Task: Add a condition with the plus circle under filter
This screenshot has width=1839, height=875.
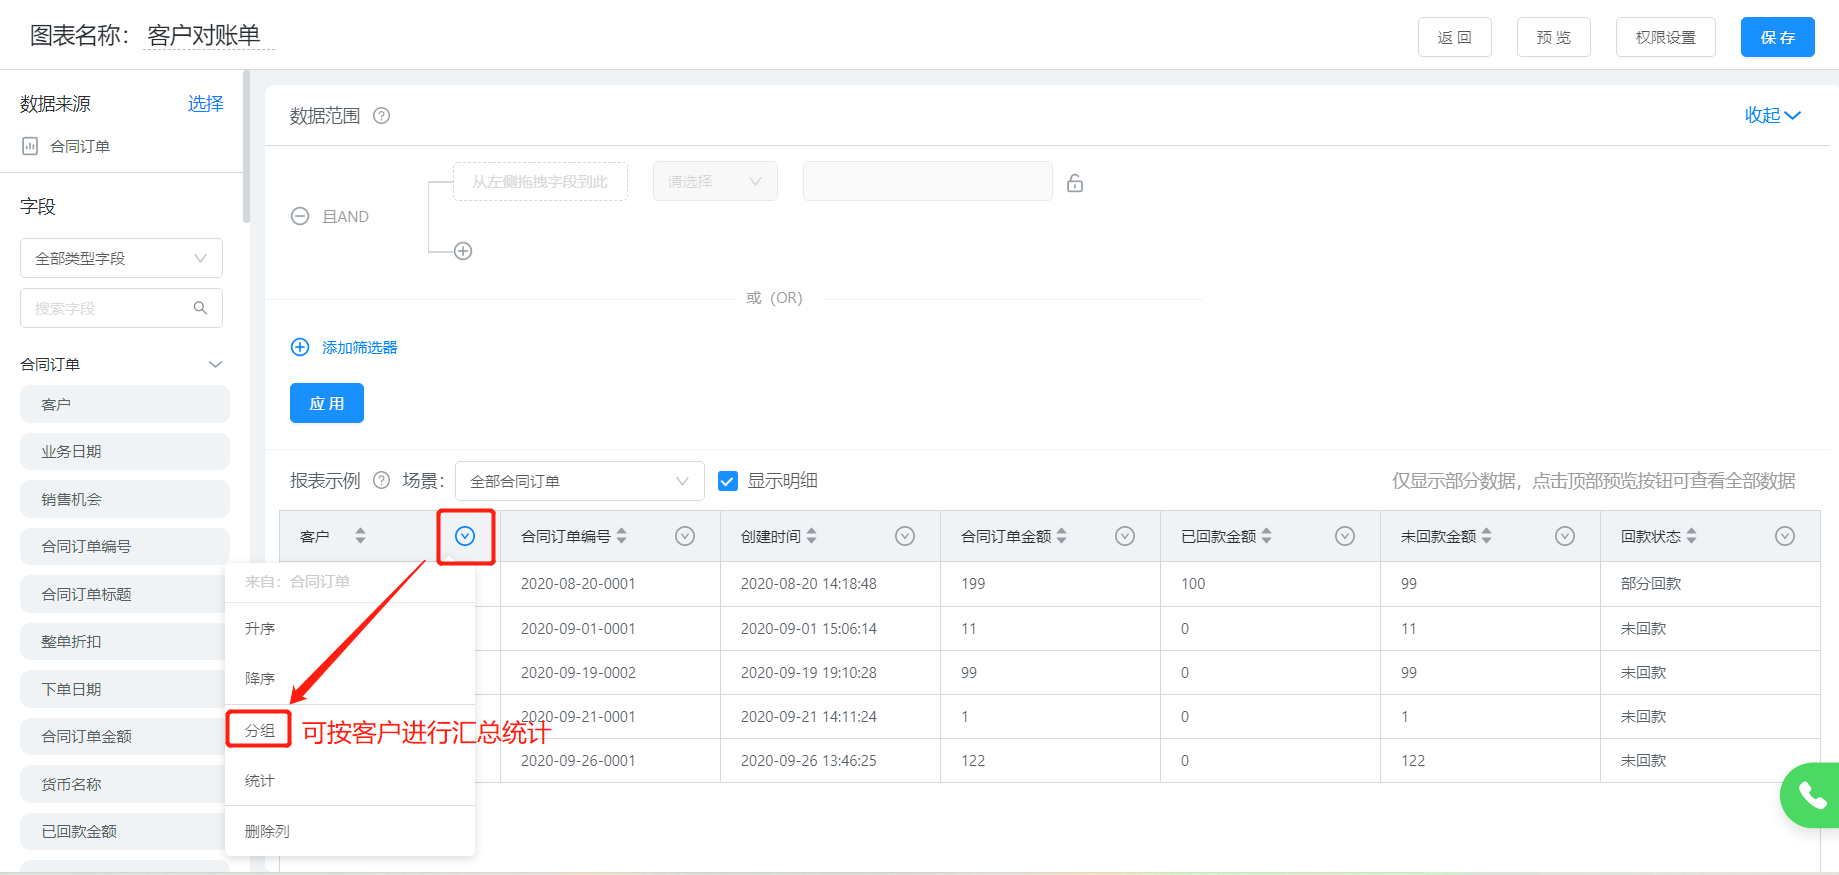Action: 463,251
